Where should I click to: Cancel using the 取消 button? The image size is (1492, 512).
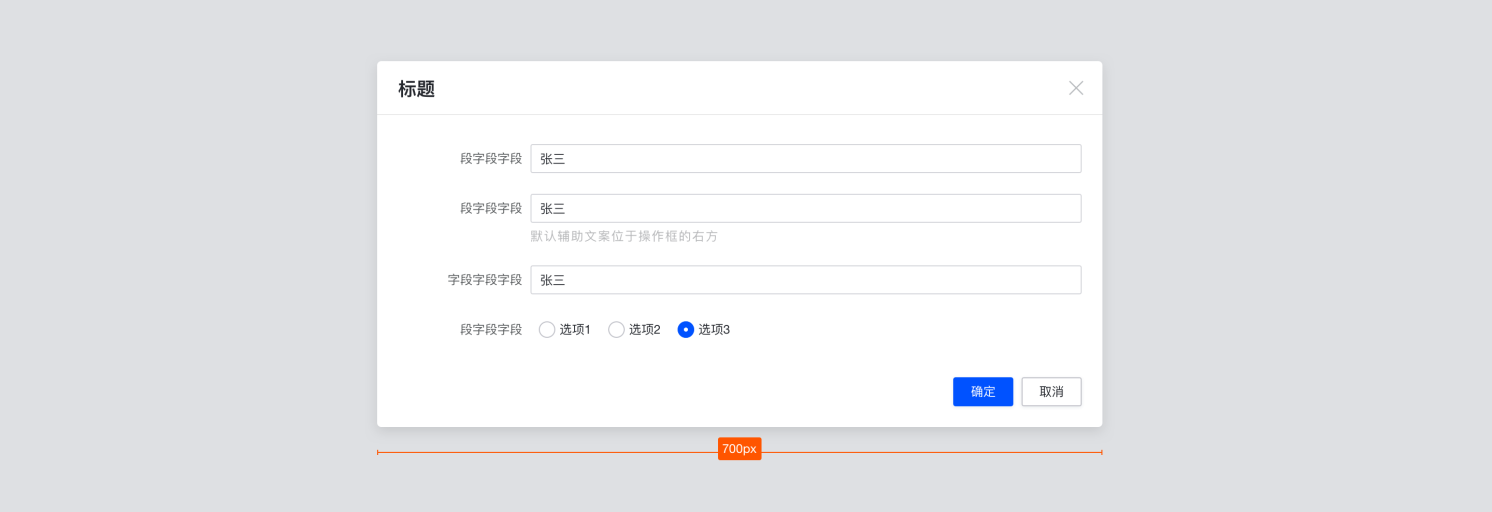point(1051,392)
